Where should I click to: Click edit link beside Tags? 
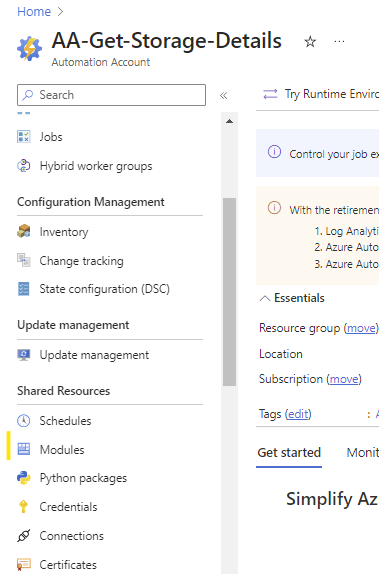[298, 414]
